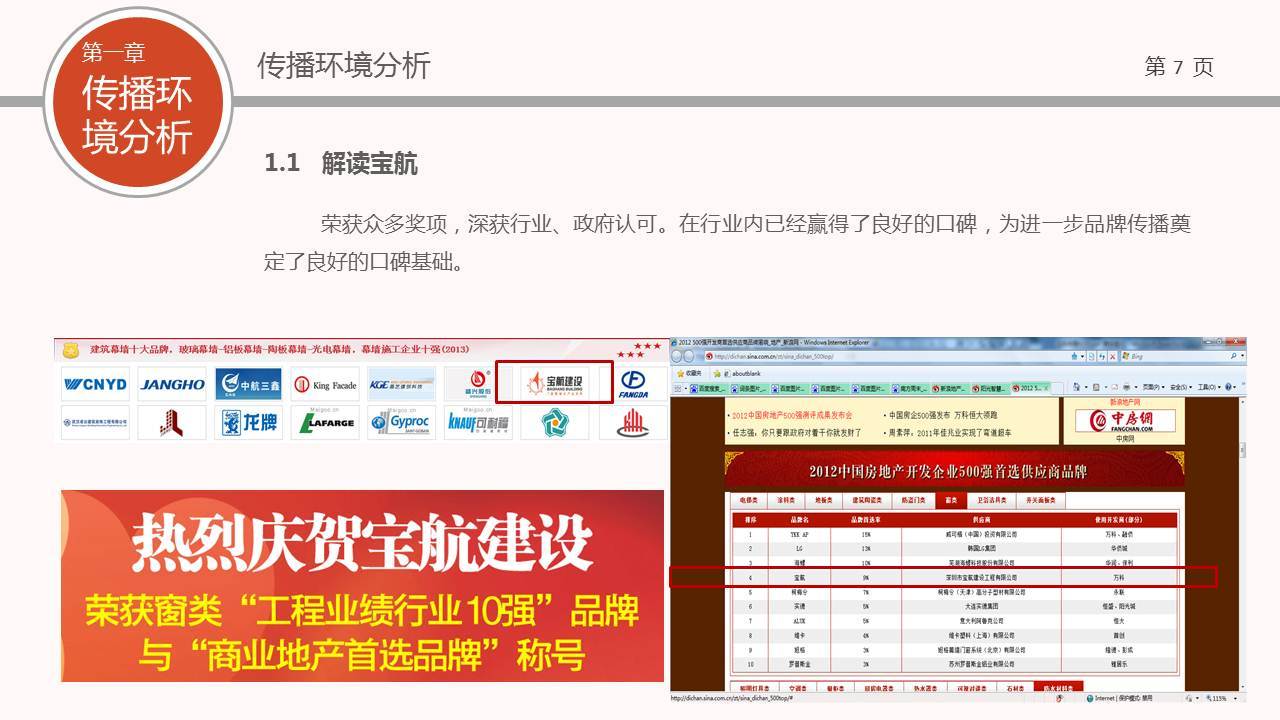
Task: Click the 韩国LG集团 supplier cell
Action: 981,548
